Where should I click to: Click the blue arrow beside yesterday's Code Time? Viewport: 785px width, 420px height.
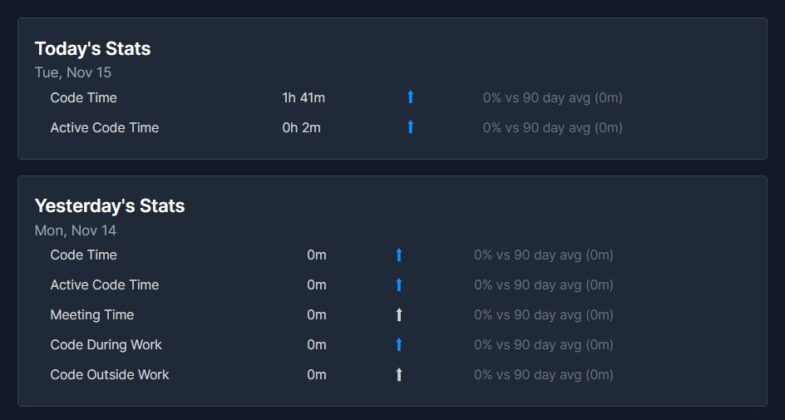click(x=399, y=255)
